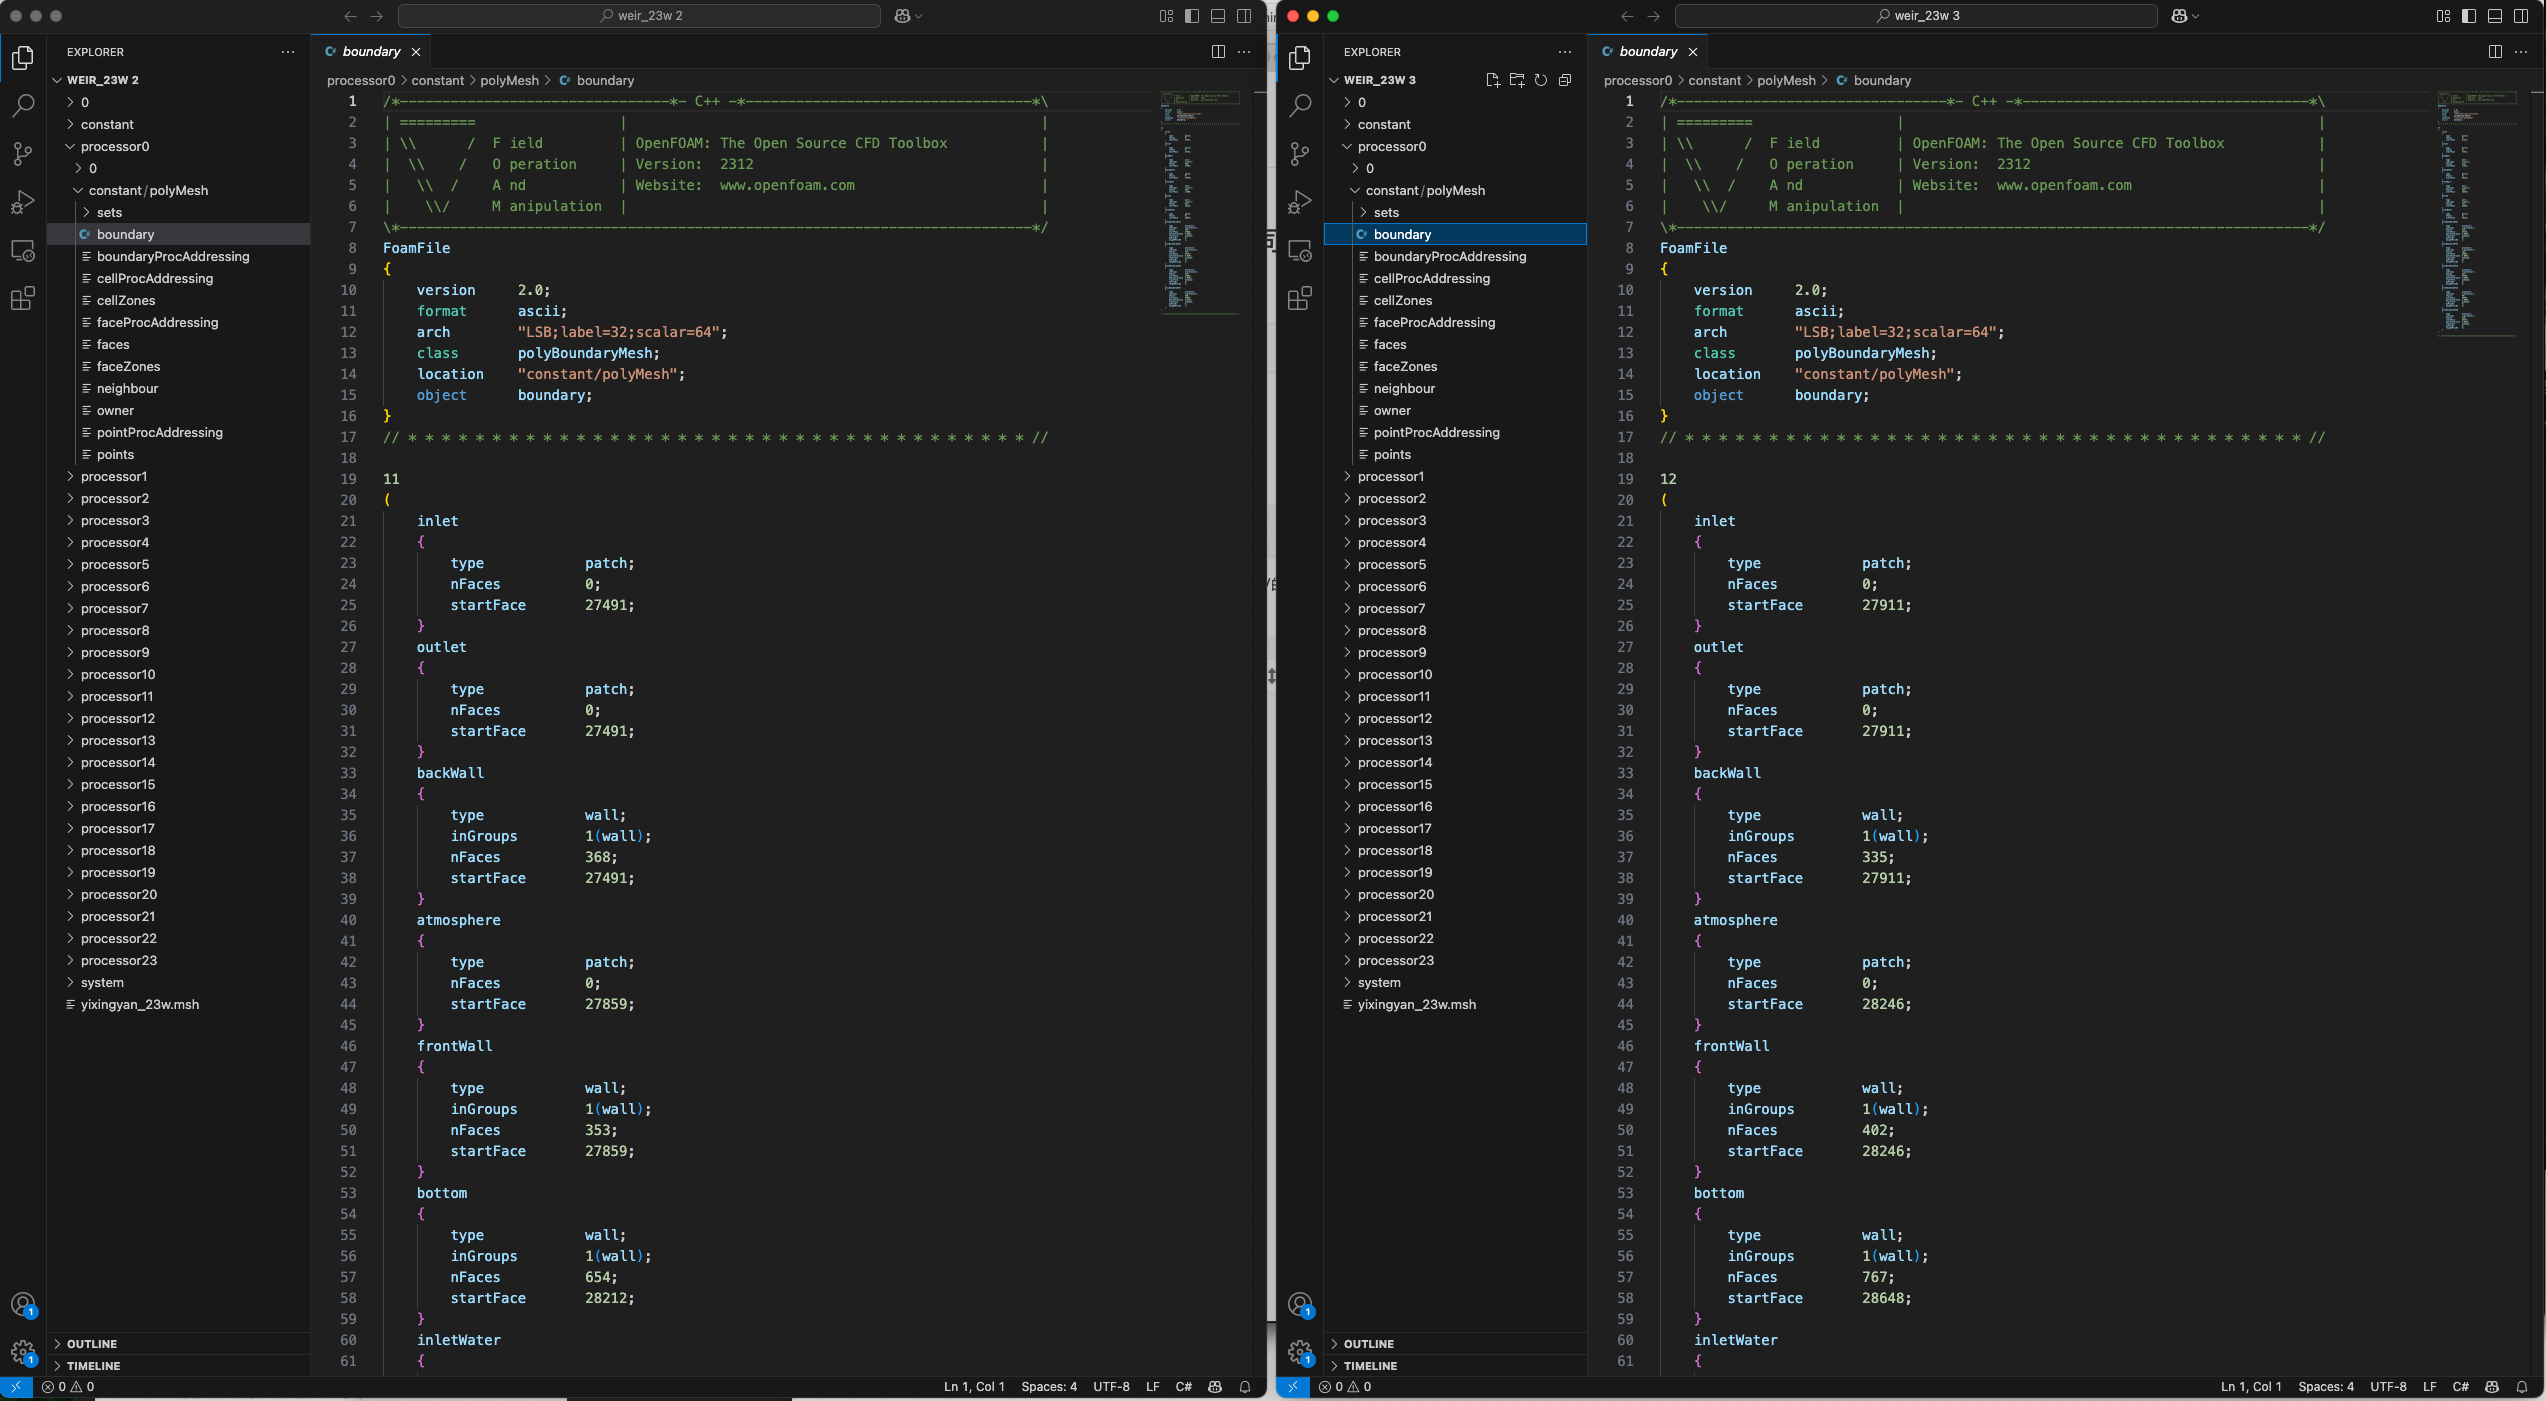Toggle primary sidebar in right window
The height and width of the screenshot is (1401, 2546).
(x=2469, y=16)
